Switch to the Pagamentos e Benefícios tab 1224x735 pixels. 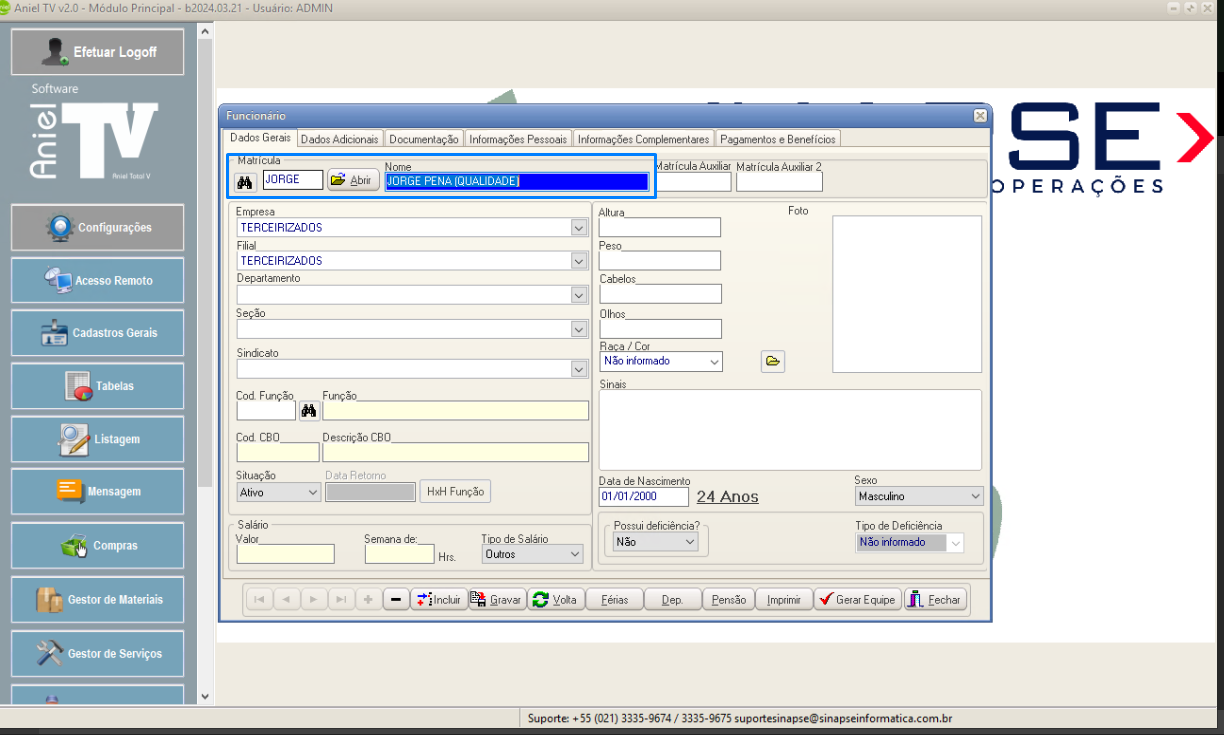pos(777,139)
